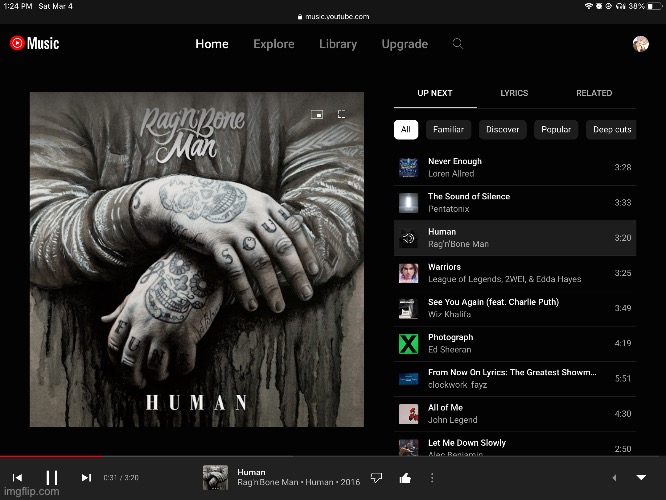Image resolution: width=666 pixels, height=500 pixels.
Task: Select the Discover filter chip
Action: click(502, 130)
